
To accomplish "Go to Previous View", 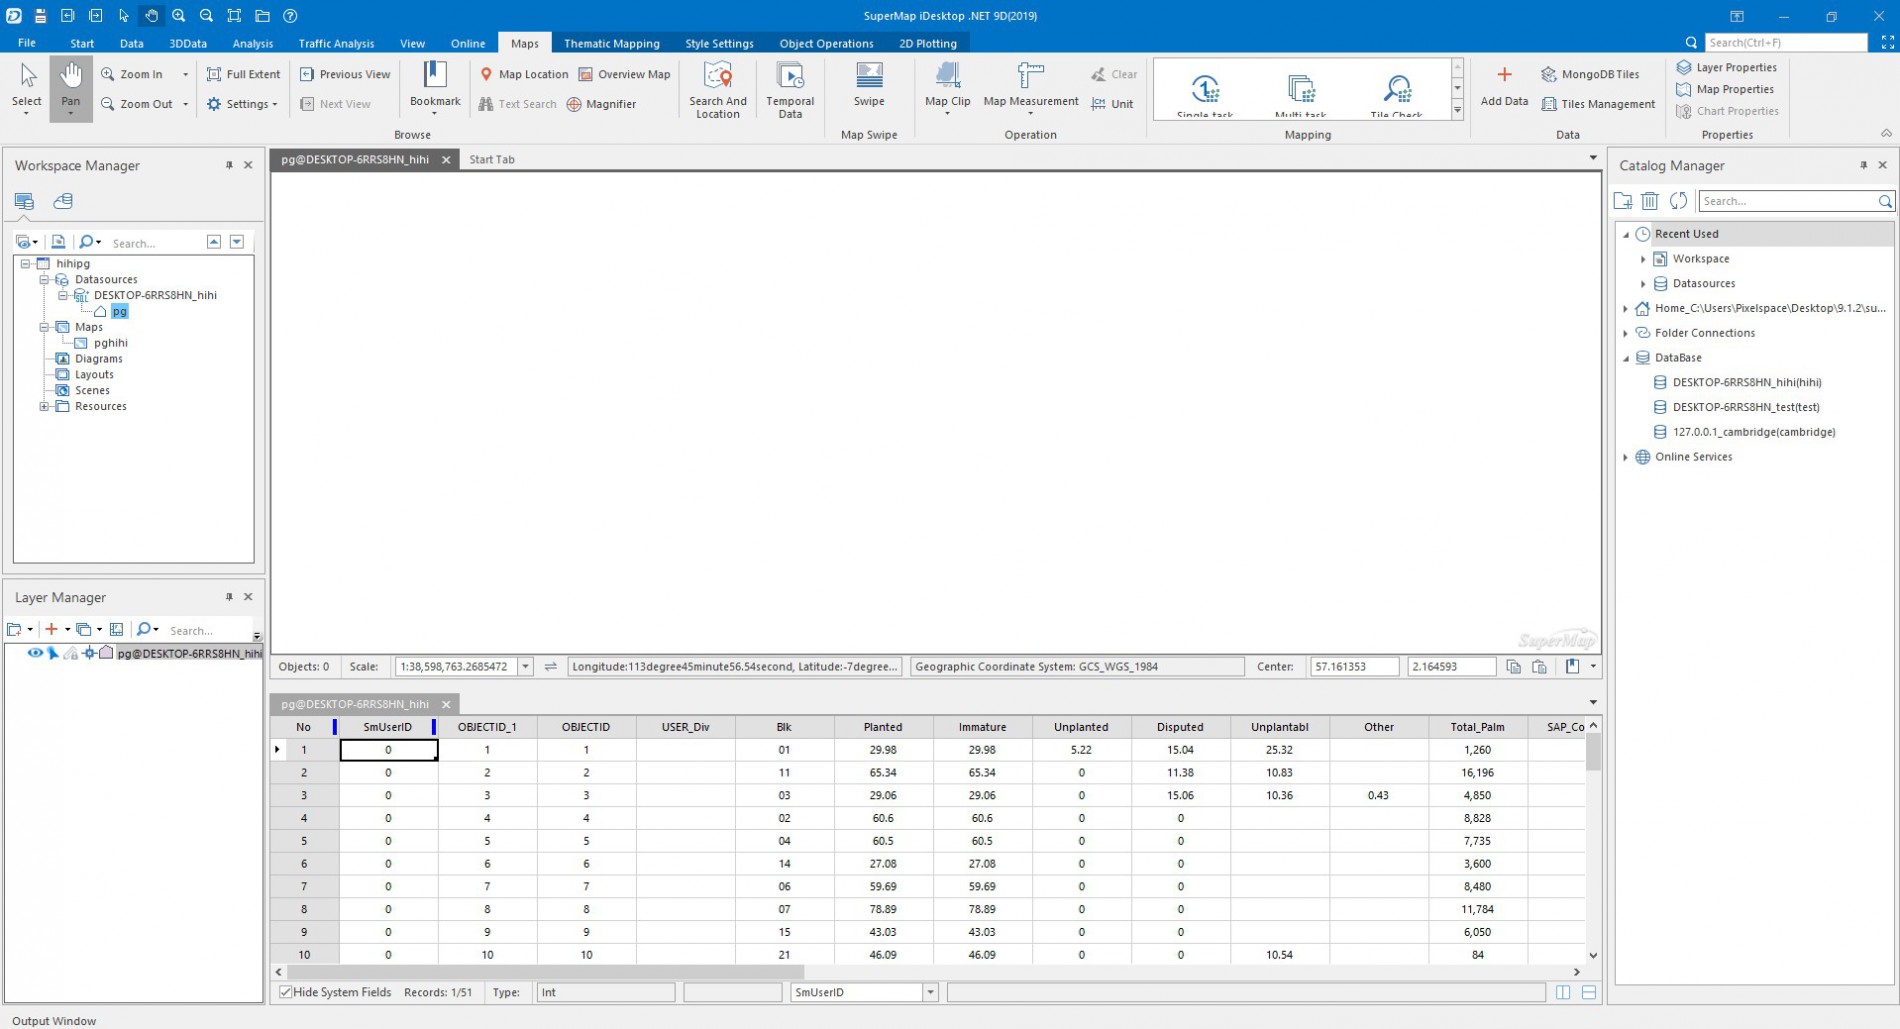I will tap(345, 74).
